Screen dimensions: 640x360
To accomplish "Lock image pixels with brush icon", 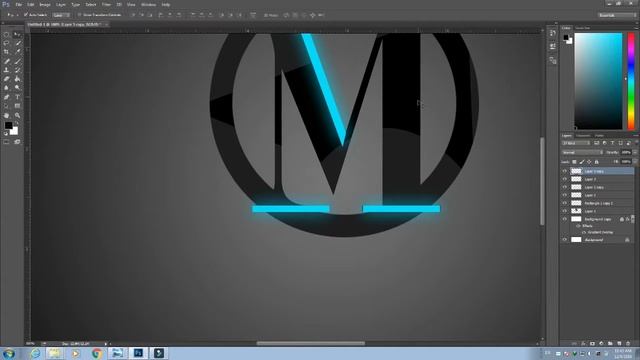I will click(582, 162).
